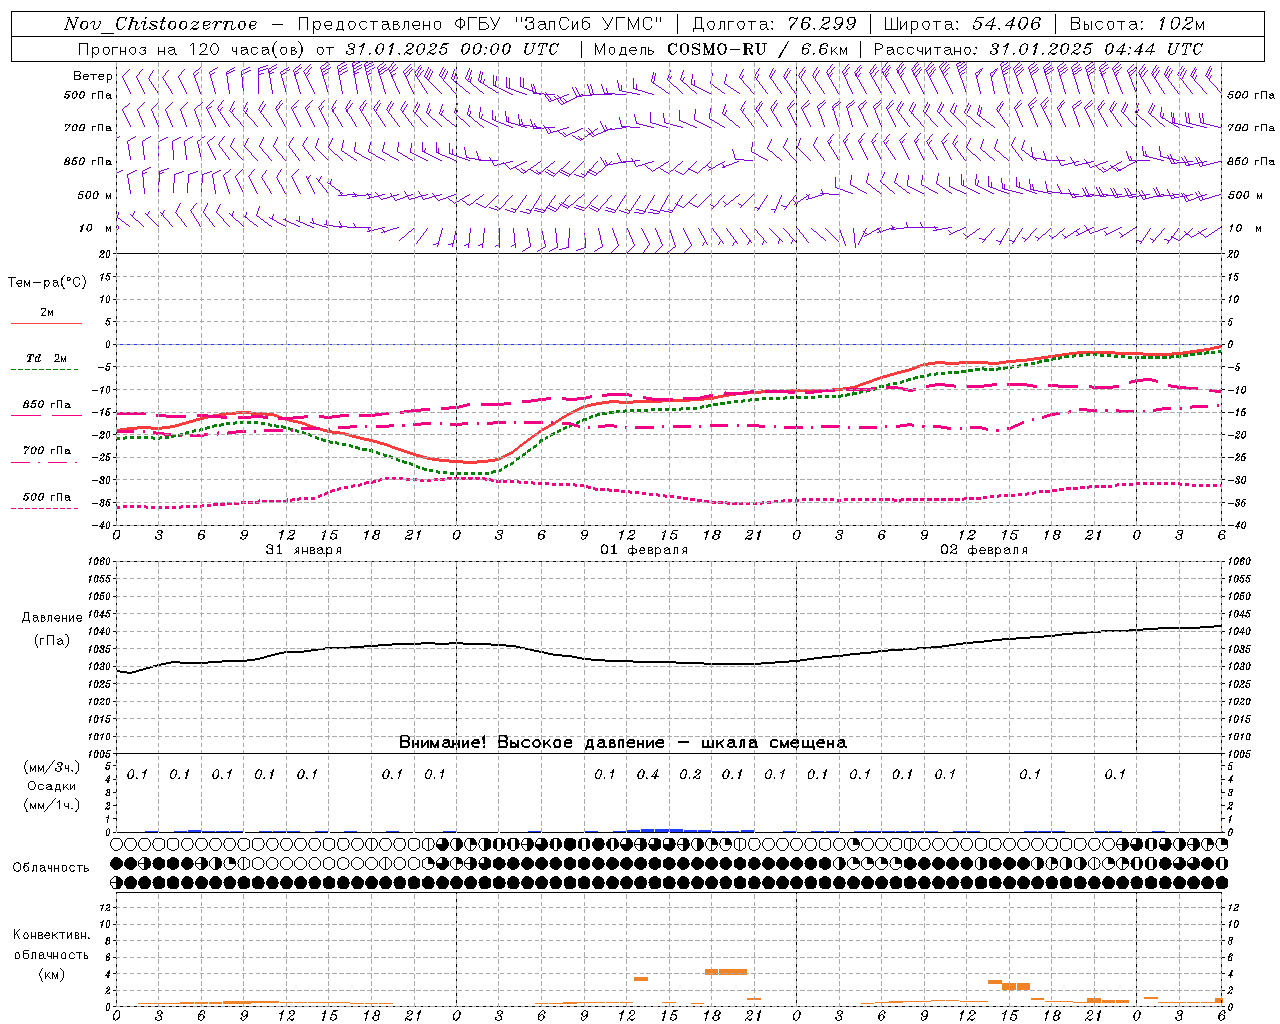Click the Модель COSMO-RU / 6.6км label

720,49
